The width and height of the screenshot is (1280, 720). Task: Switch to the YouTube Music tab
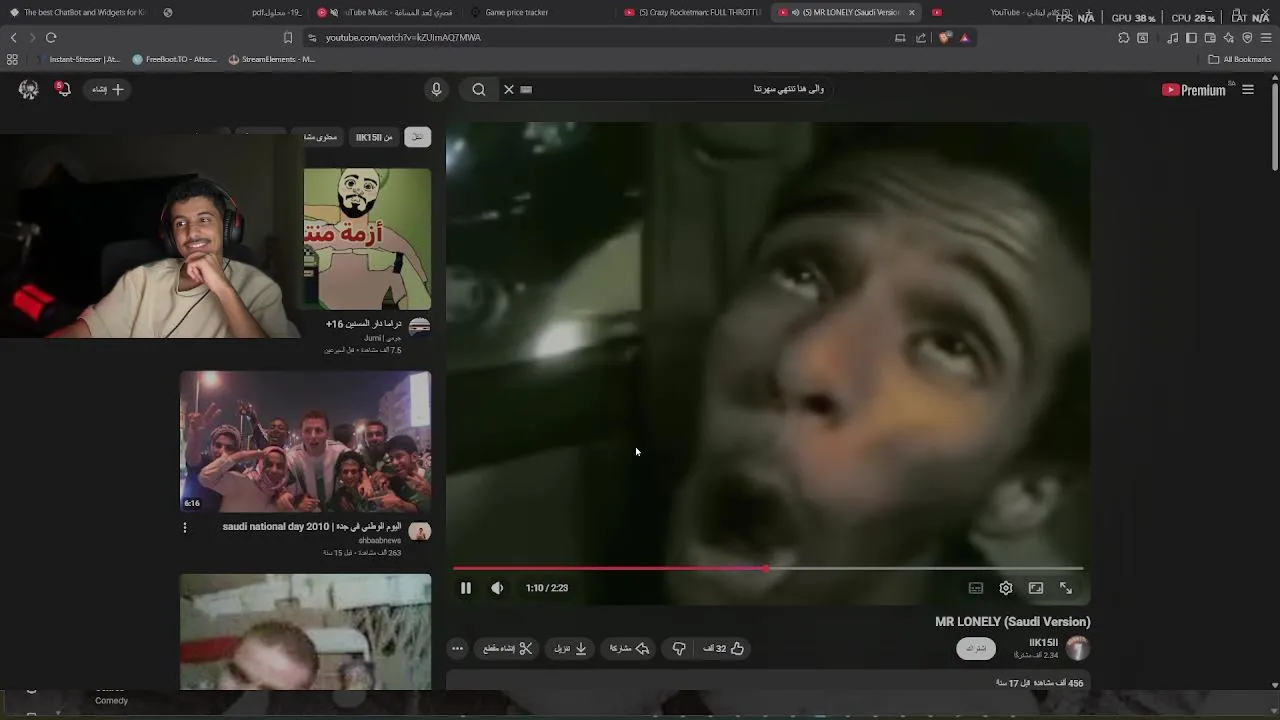[386, 12]
